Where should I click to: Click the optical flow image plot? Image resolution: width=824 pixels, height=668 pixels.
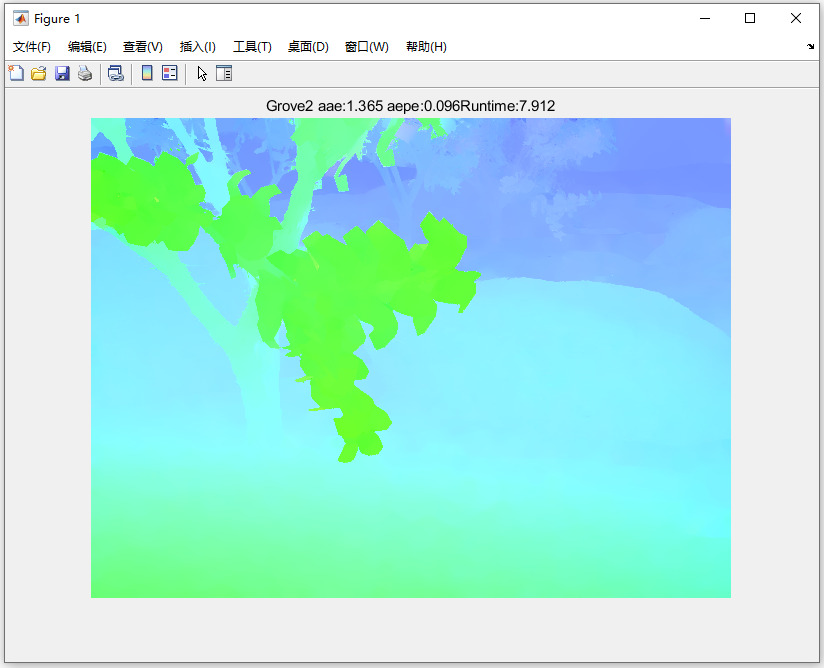pos(411,358)
